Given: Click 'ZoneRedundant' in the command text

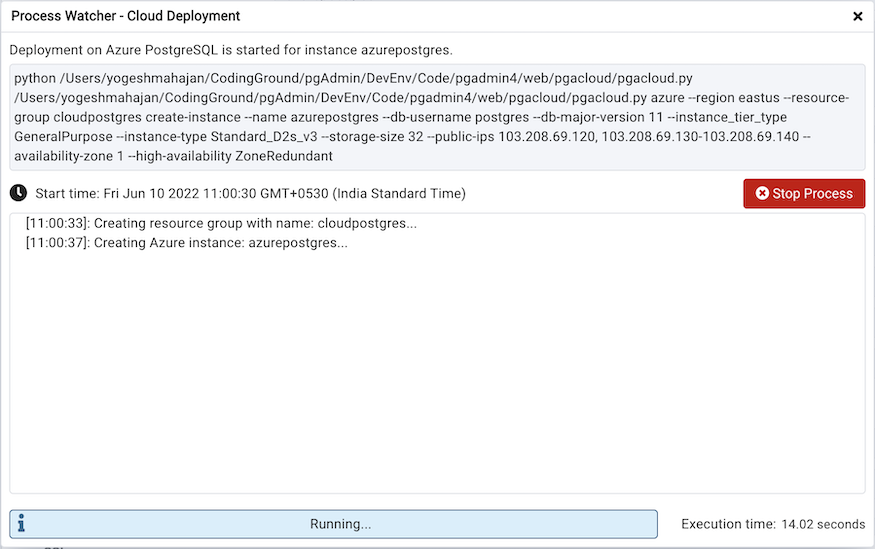Looking at the screenshot, I should (283, 156).
